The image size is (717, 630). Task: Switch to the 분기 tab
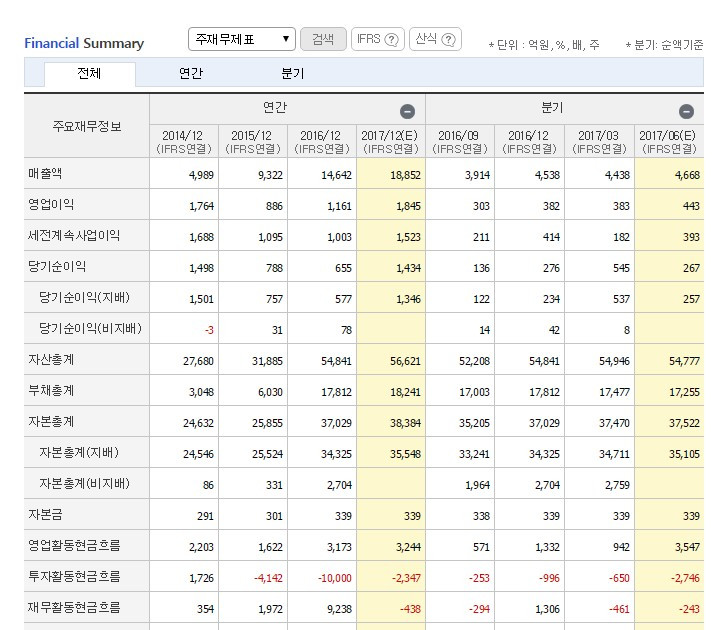coord(293,74)
